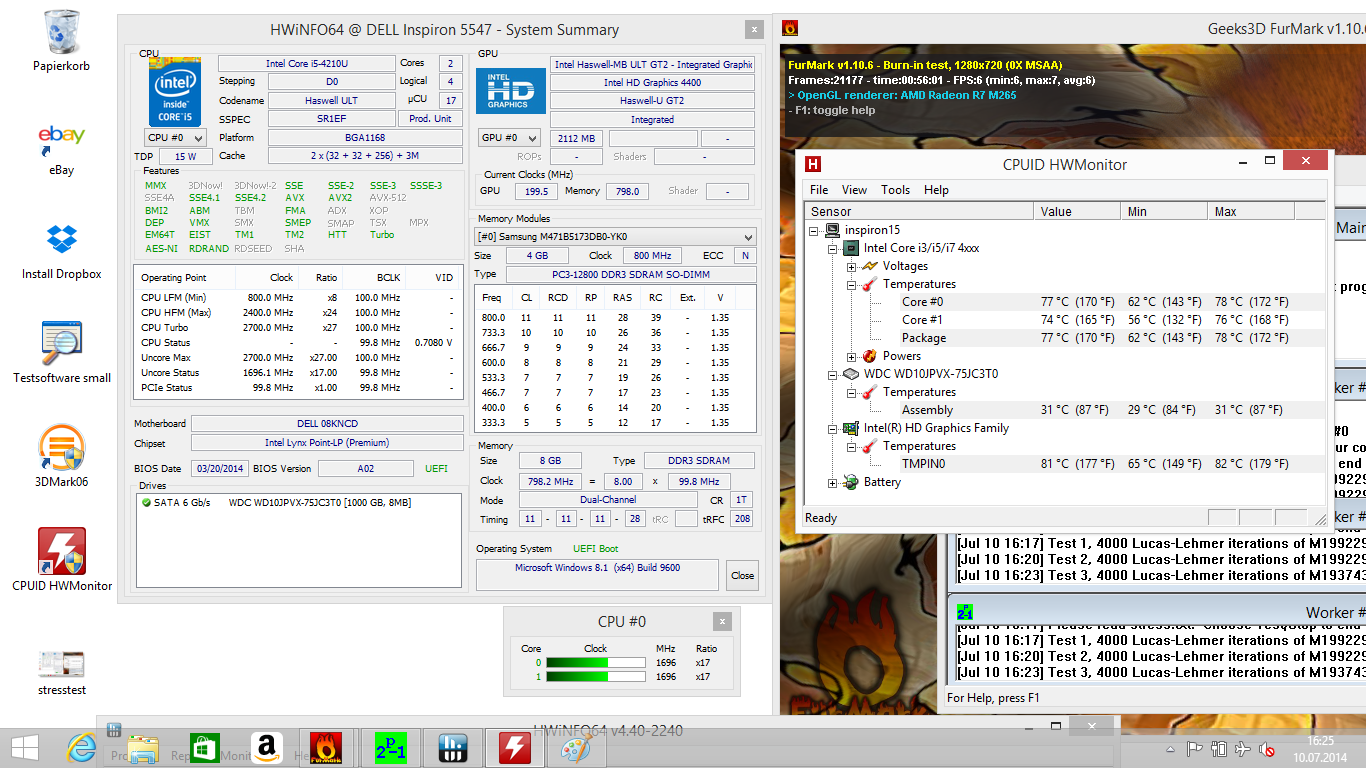Image resolution: width=1366 pixels, height=768 pixels.
Task: Open the GPU #0 selector dropdown in HWiNFO64
Action: coord(509,138)
